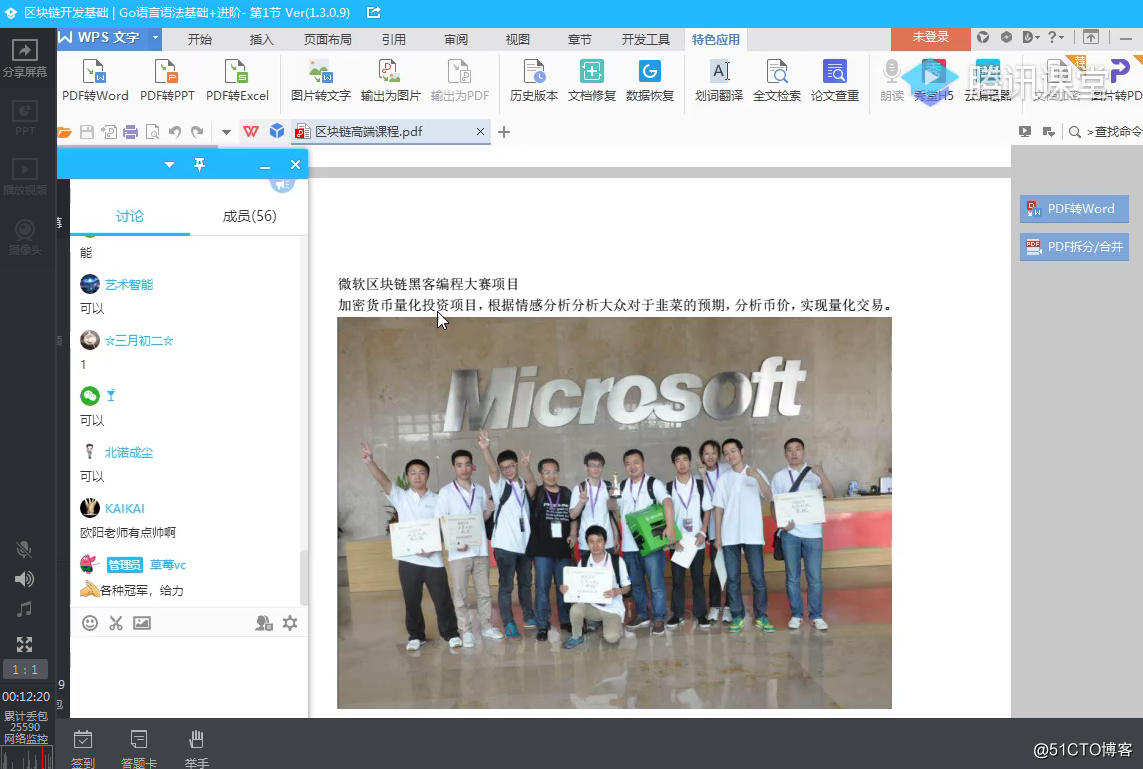This screenshot has width=1143, height=769.
Task: Click the PDF拆分/合并 side panel button
Action: click(x=1074, y=246)
